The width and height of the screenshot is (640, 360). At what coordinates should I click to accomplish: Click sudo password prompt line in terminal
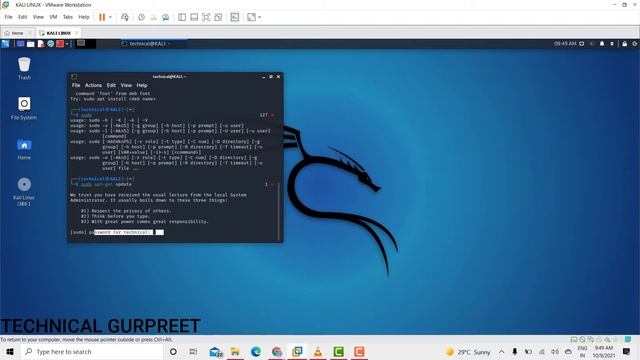(117, 232)
